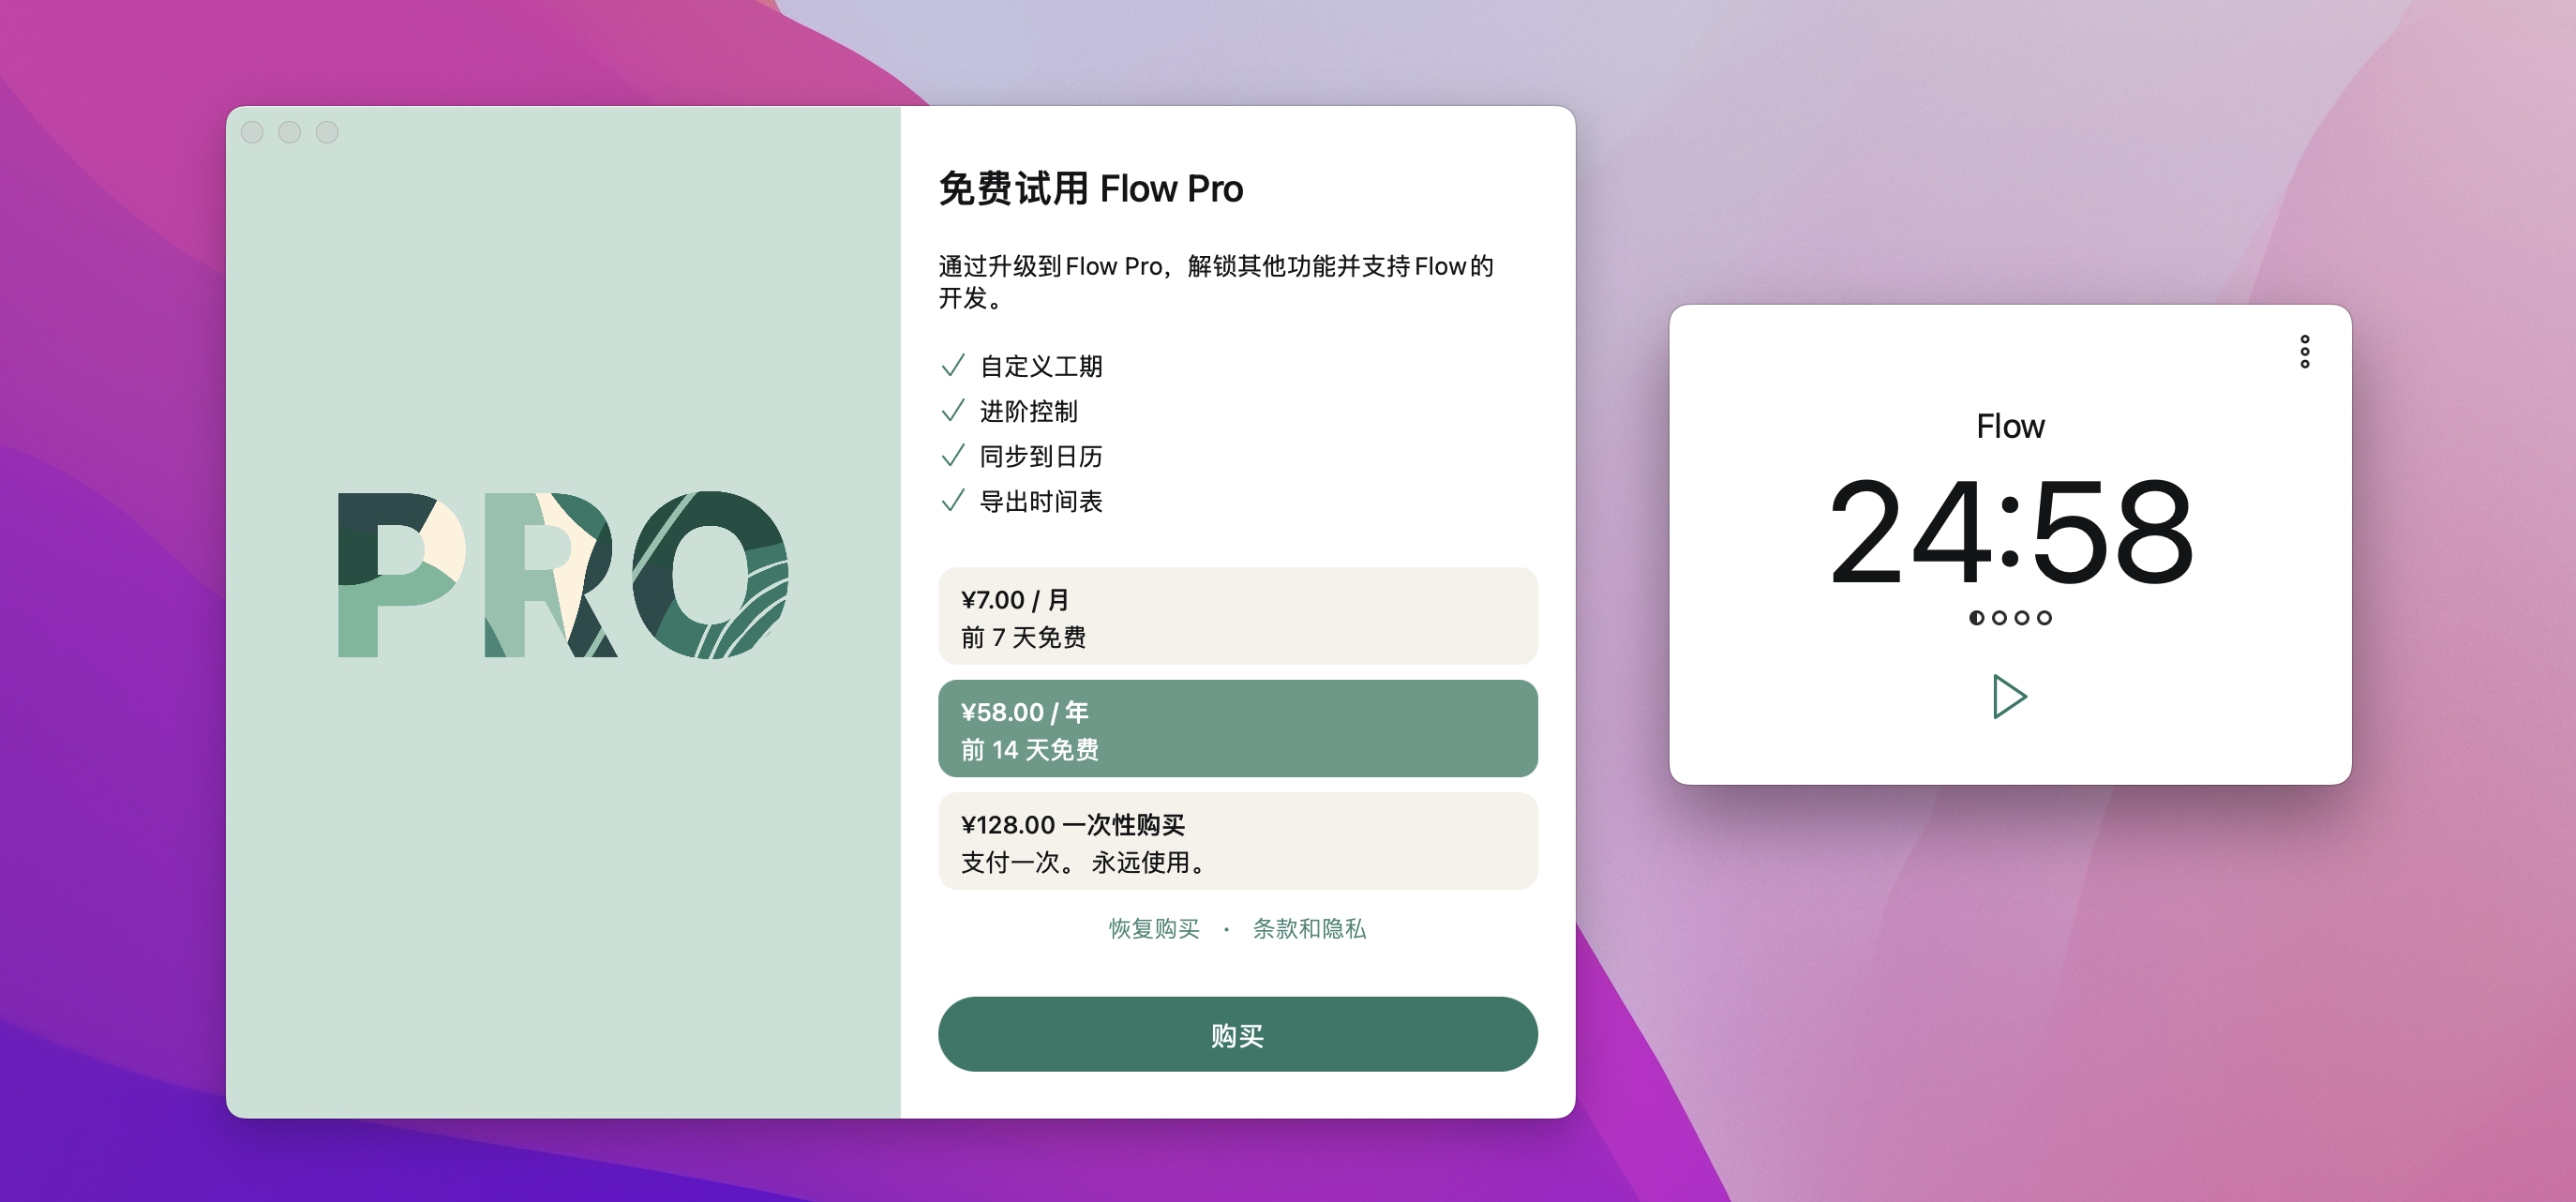This screenshot has width=2576, height=1202.
Task: Click the checkmark beside 同步到日历
Action: pos(953,455)
